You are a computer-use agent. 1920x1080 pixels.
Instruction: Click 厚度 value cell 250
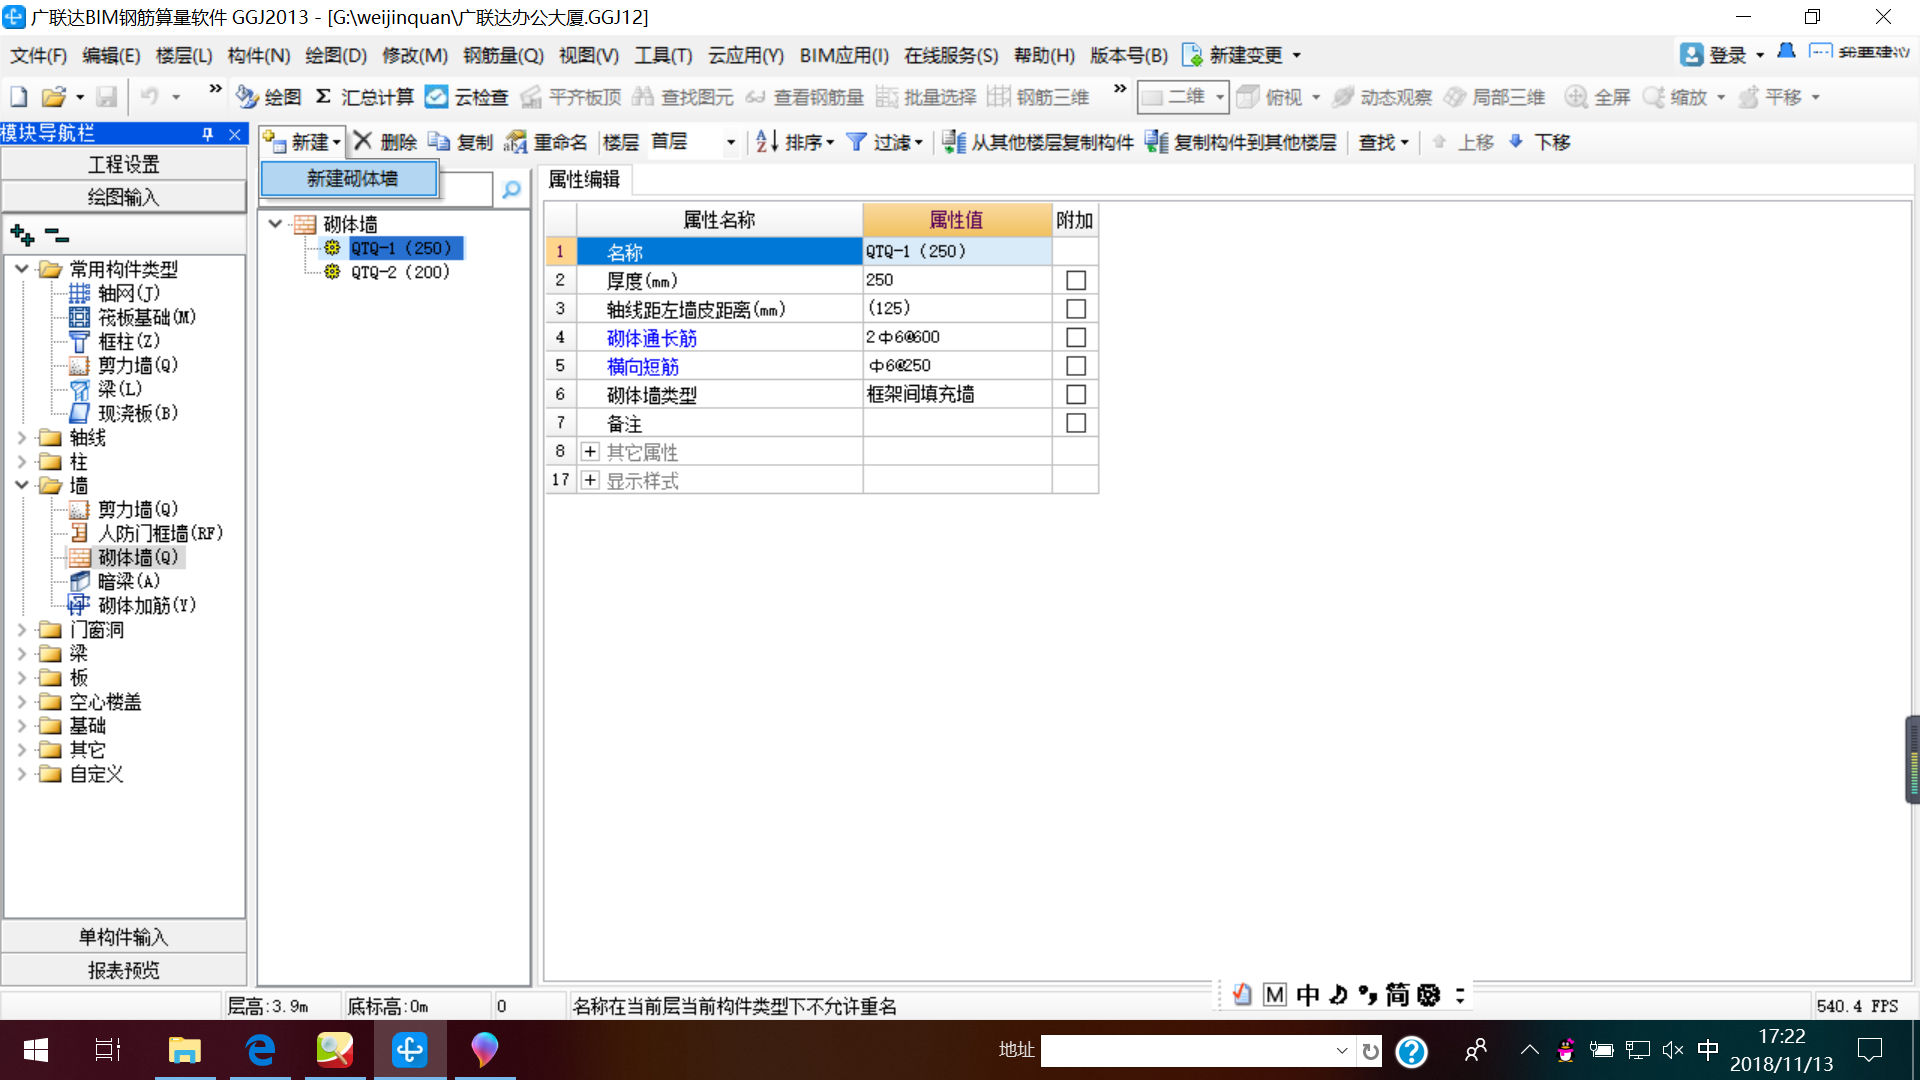coord(957,280)
